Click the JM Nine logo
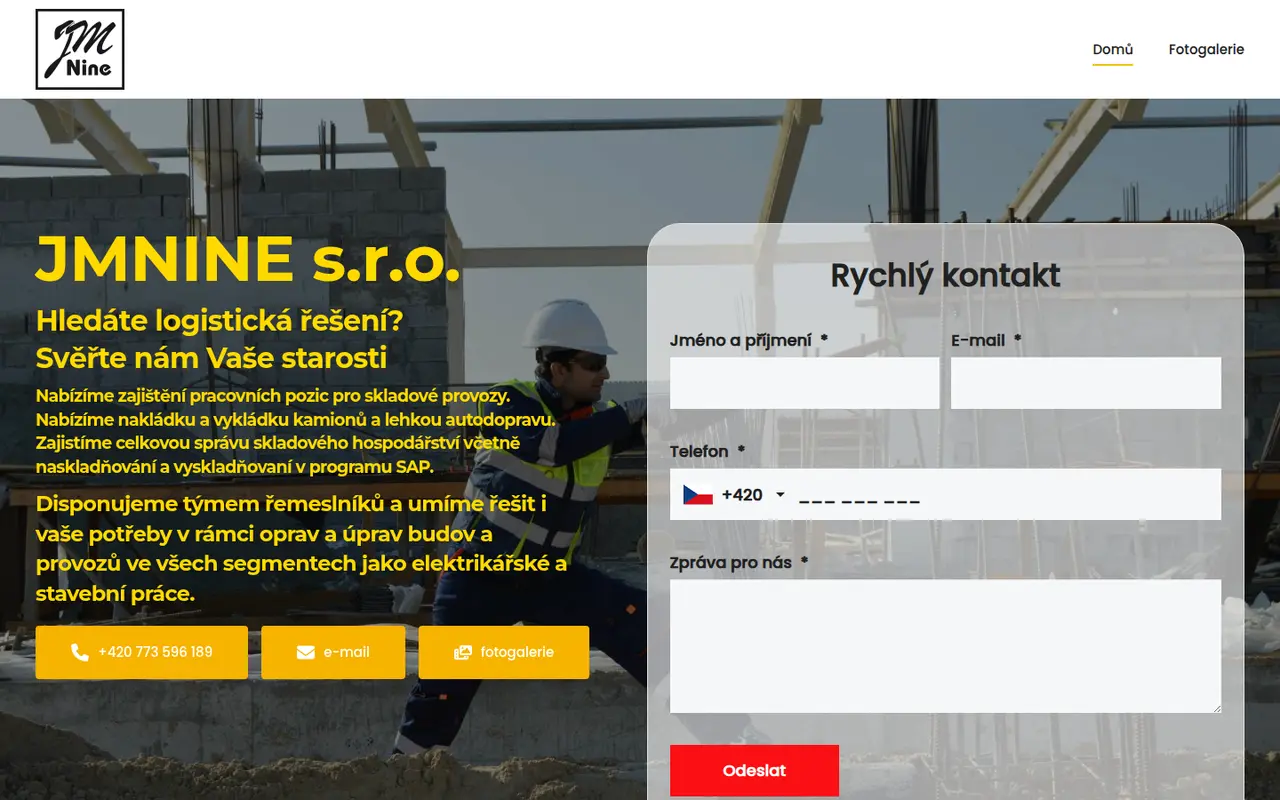Viewport: 1280px width, 800px height. [80, 49]
